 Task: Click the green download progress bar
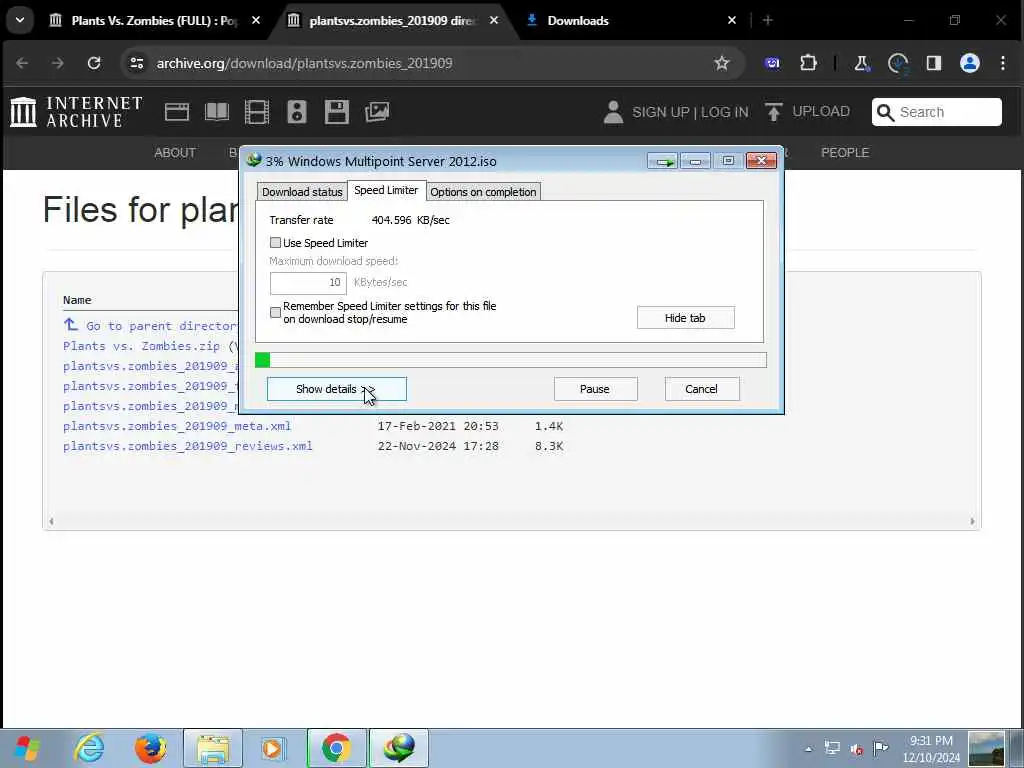pyautogui.click(x=511, y=360)
